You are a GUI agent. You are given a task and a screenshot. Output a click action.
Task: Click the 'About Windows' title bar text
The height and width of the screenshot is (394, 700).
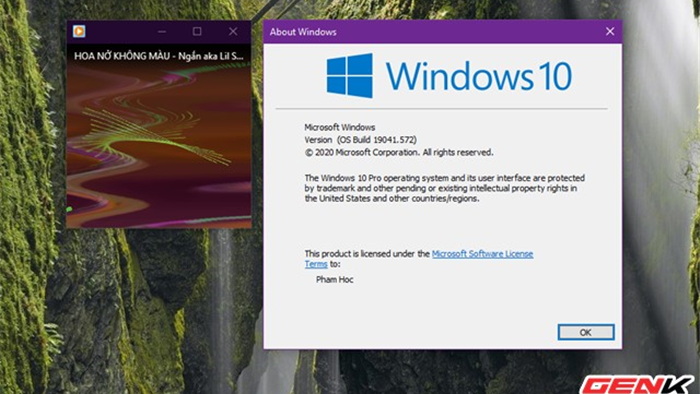[303, 32]
